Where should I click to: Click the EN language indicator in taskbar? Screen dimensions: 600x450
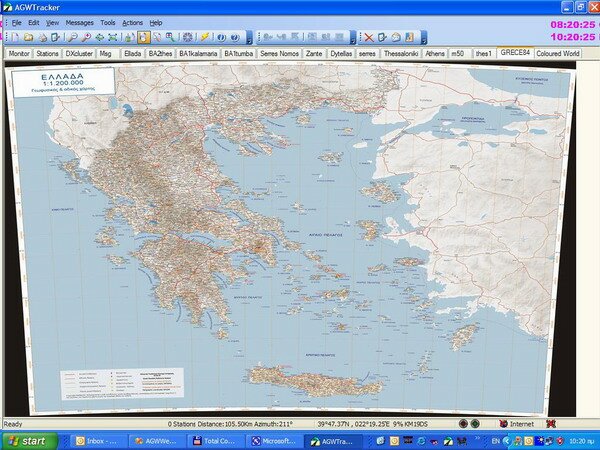(496, 441)
